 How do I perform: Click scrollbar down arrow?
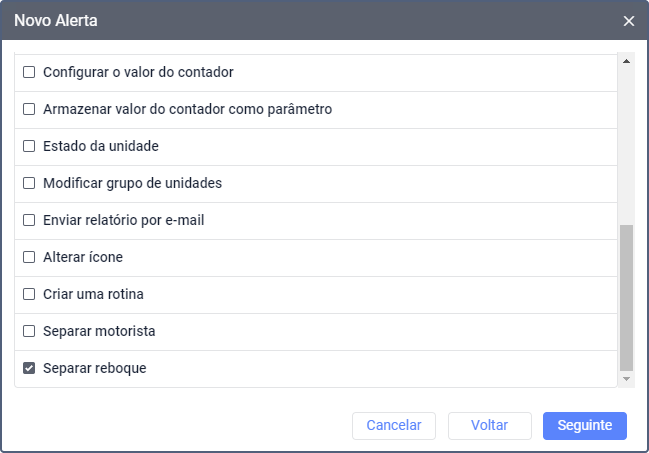point(627,379)
